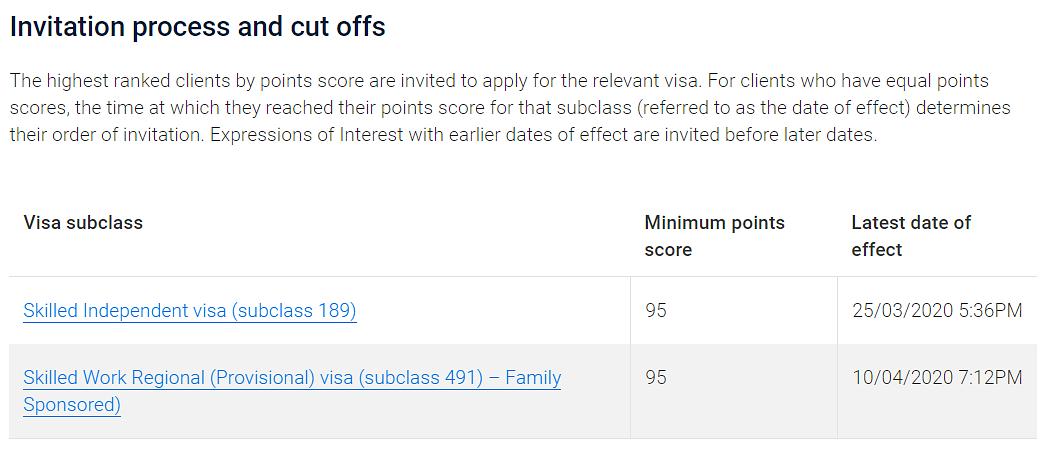Click the 10/04/2020 7:12PM date cell
Image resolution: width=1046 pixels, height=458 pixels.
click(x=937, y=377)
